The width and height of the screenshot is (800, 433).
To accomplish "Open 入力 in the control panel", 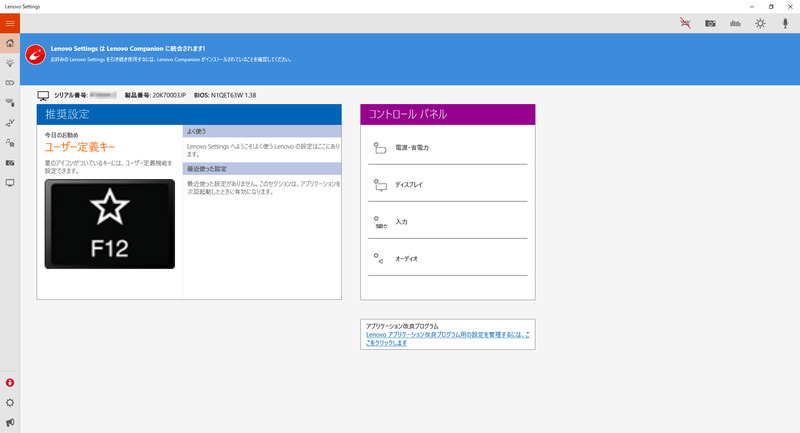I will pyautogui.click(x=447, y=222).
